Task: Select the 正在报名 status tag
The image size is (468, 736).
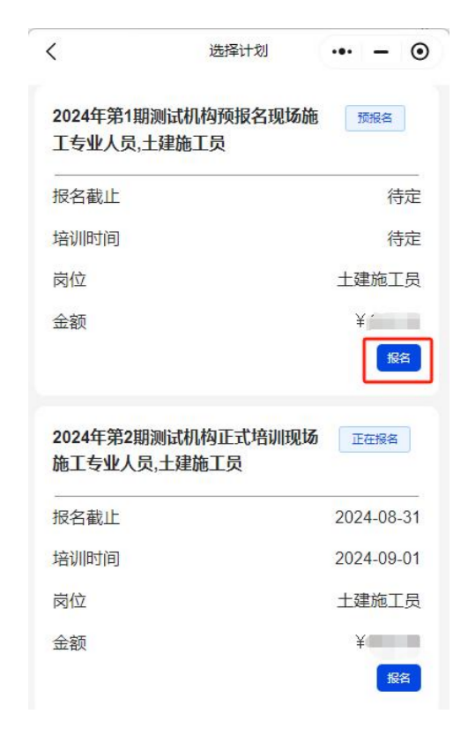Action: click(x=375, y=439)
